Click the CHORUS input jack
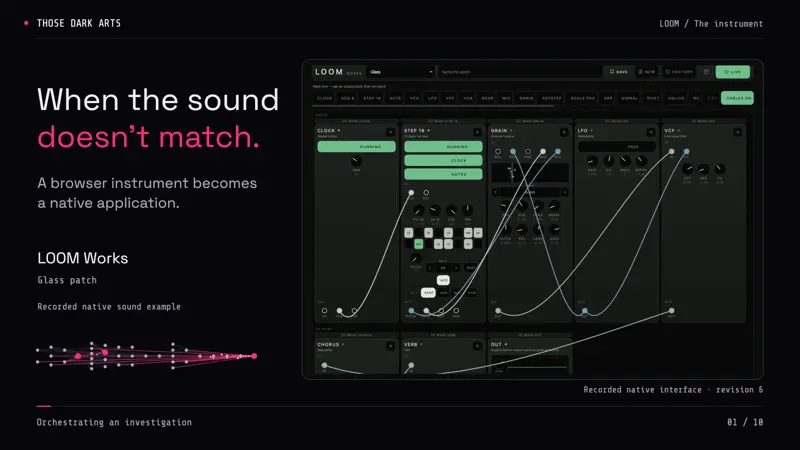 point(324,365)
